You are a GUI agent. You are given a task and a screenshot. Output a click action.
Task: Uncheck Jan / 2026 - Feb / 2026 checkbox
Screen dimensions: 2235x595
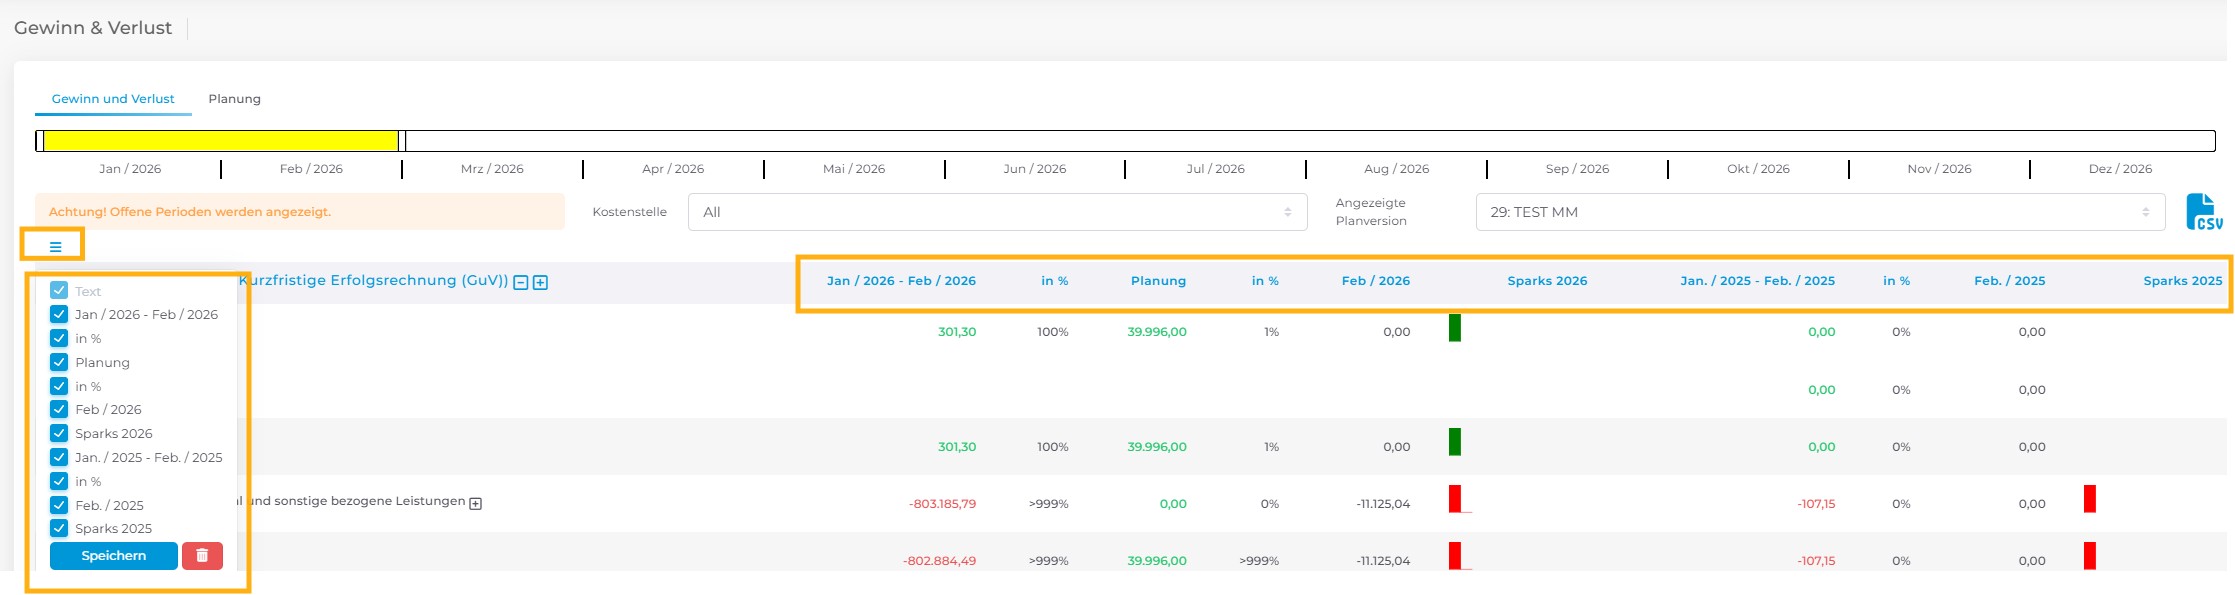[x=59, y=314]
